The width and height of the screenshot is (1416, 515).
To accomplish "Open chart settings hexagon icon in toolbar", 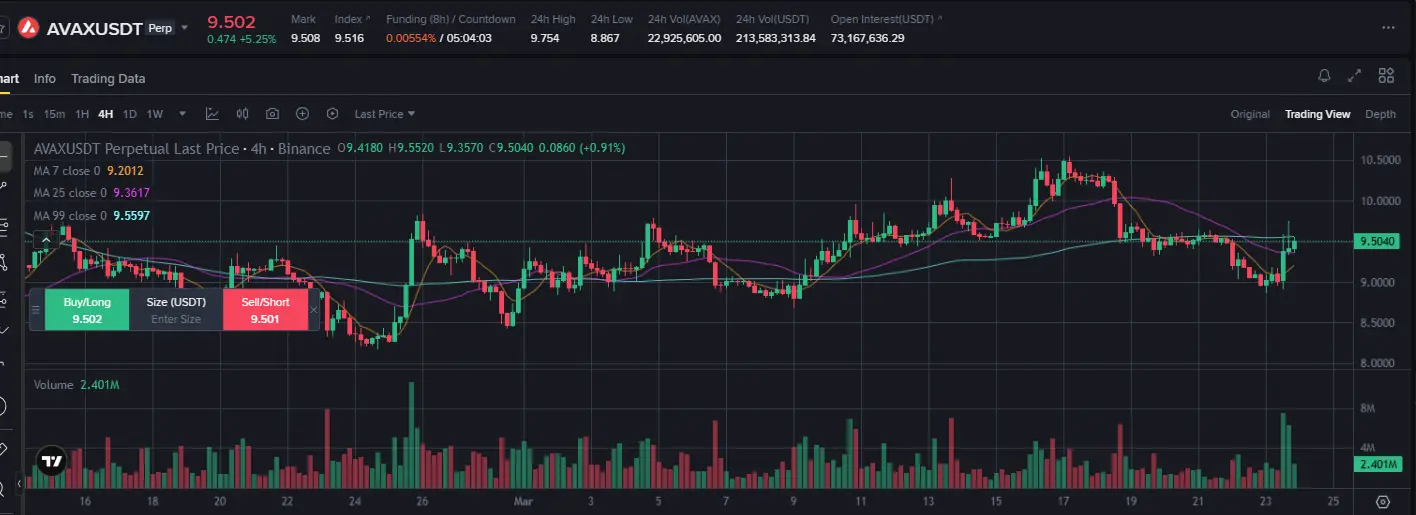I will coord(332,114).
